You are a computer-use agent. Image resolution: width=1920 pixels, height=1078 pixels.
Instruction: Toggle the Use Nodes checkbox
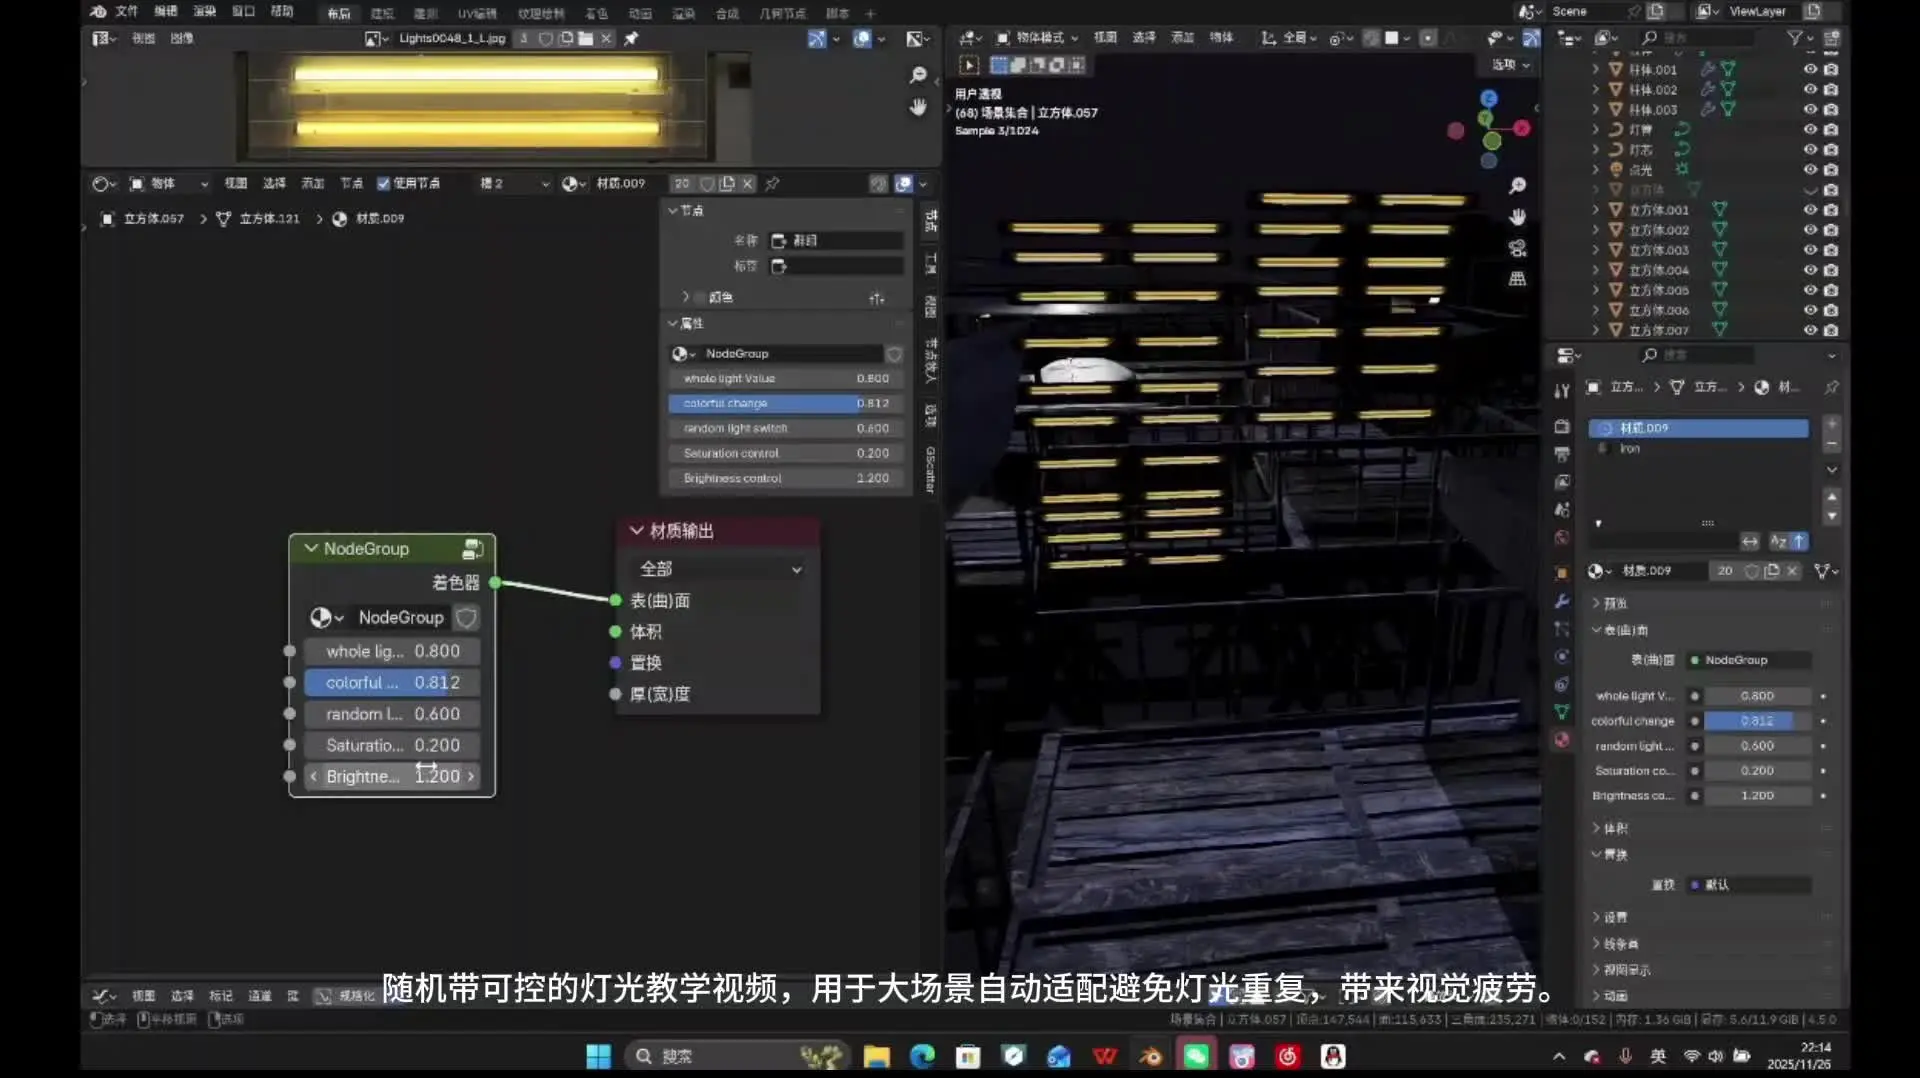point(383,183)
